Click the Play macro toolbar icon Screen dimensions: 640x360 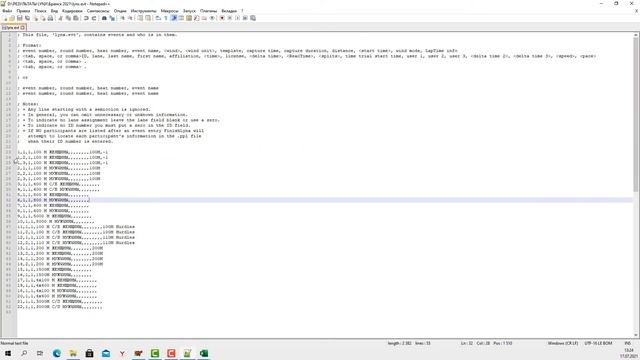tap(238, 18)
